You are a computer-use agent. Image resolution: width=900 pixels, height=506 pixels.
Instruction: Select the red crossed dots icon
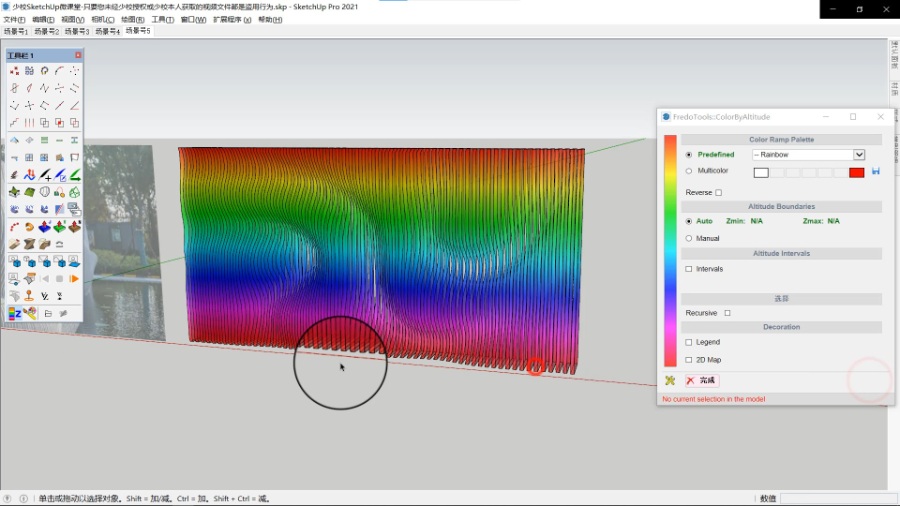click(x=14, y=71)
